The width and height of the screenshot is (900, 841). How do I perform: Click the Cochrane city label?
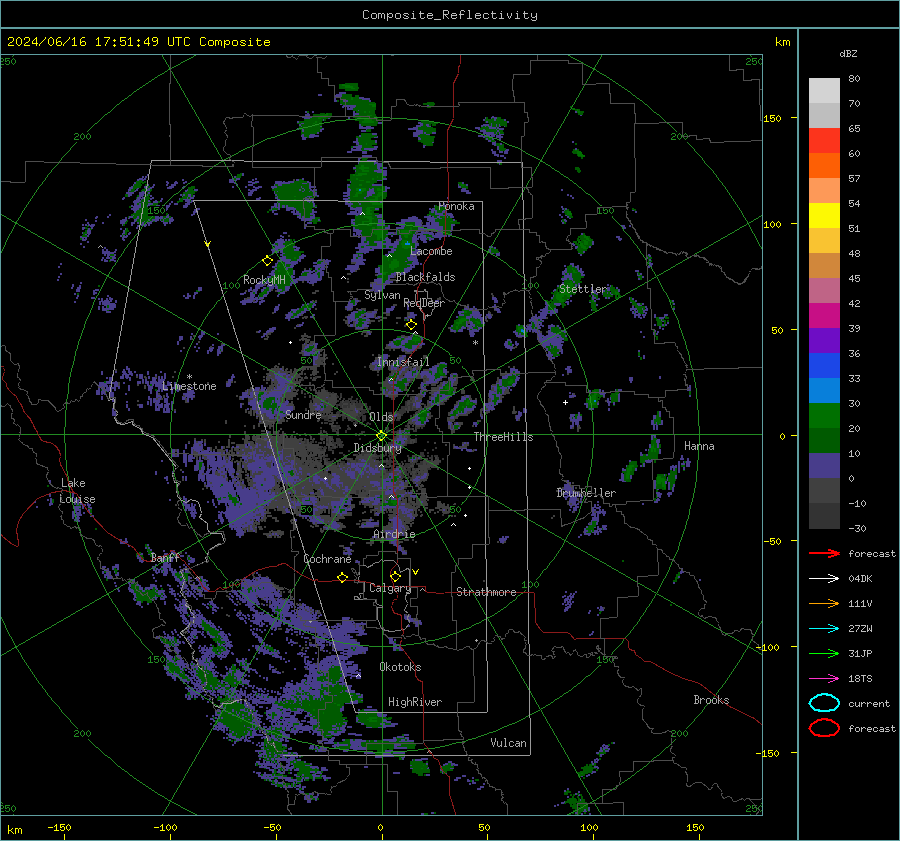point(327,559)
